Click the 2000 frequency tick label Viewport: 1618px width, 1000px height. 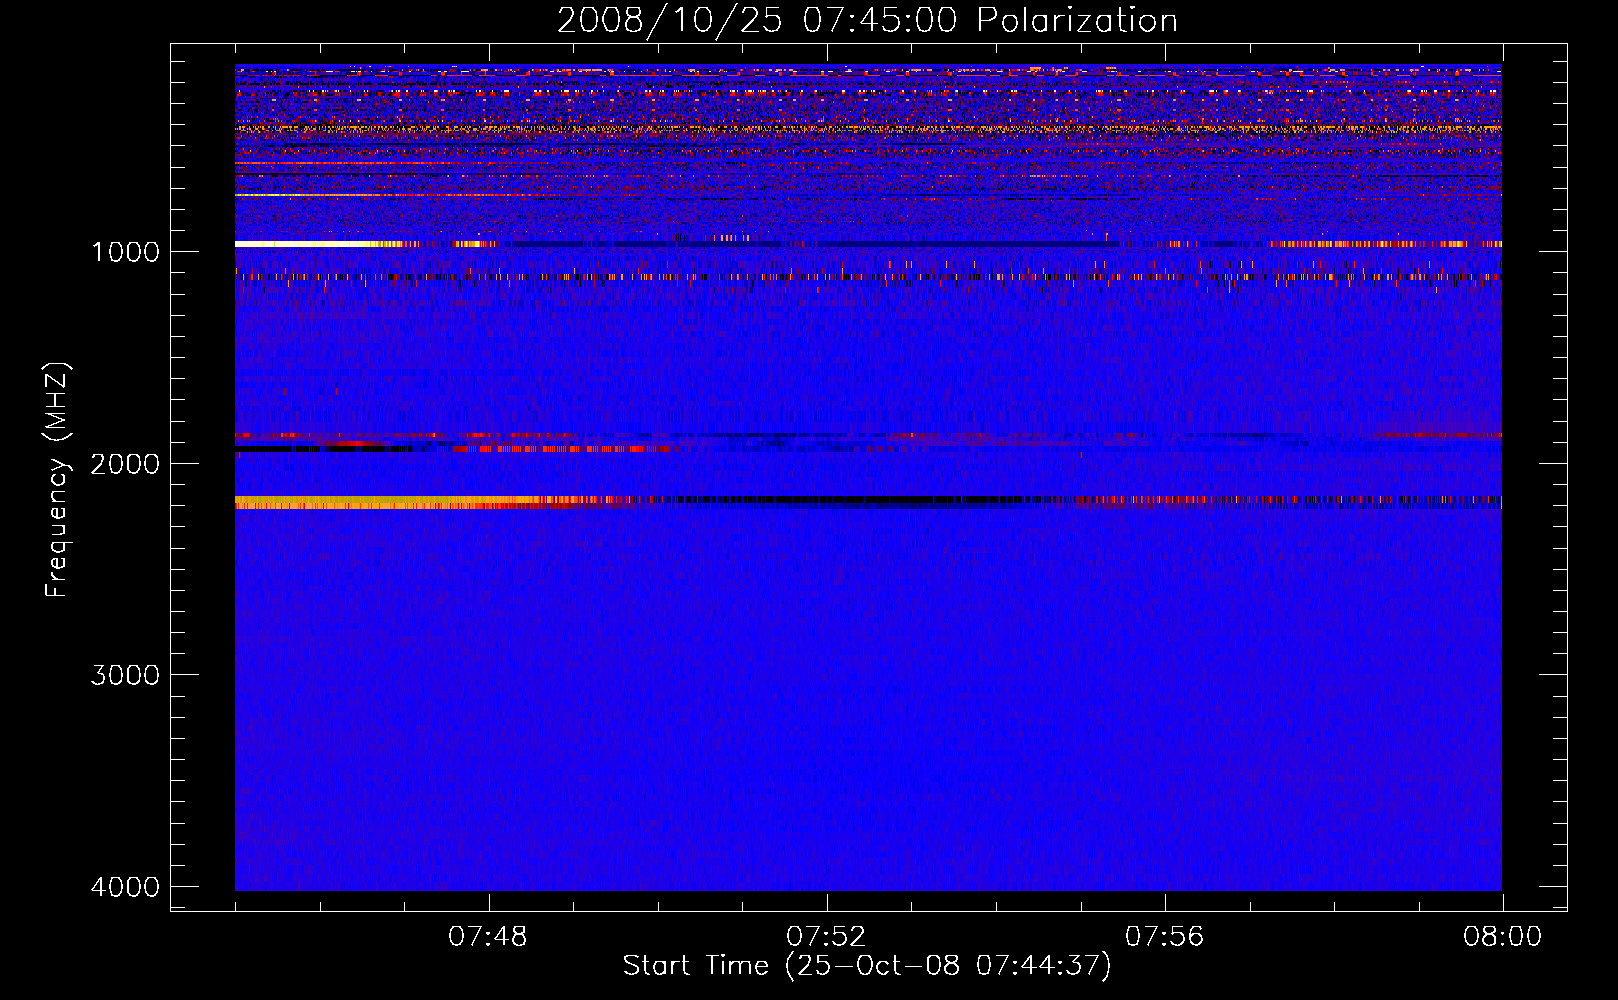pyautogui.click(x=125, y=463)
